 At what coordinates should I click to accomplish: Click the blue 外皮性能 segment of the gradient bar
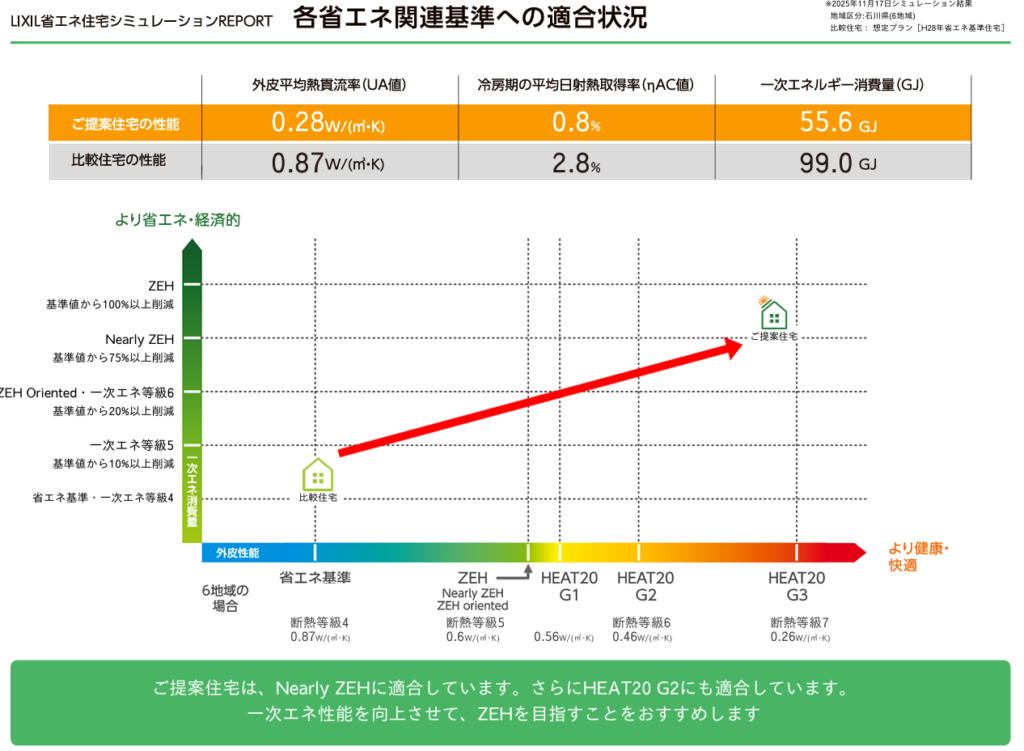click(240, 552)
